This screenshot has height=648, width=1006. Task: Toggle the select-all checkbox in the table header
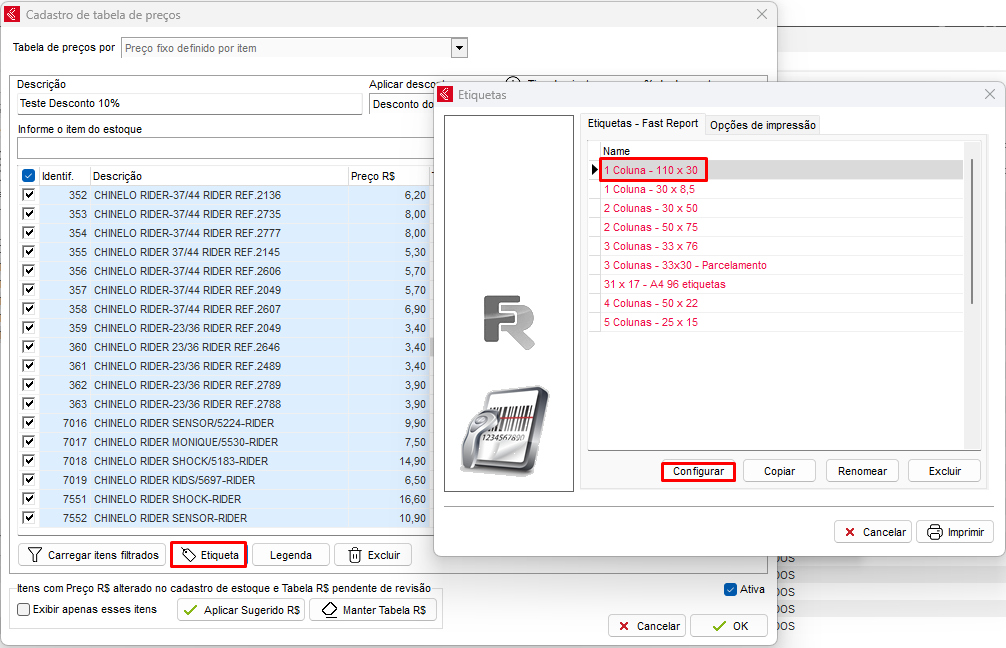click(29, 176)
